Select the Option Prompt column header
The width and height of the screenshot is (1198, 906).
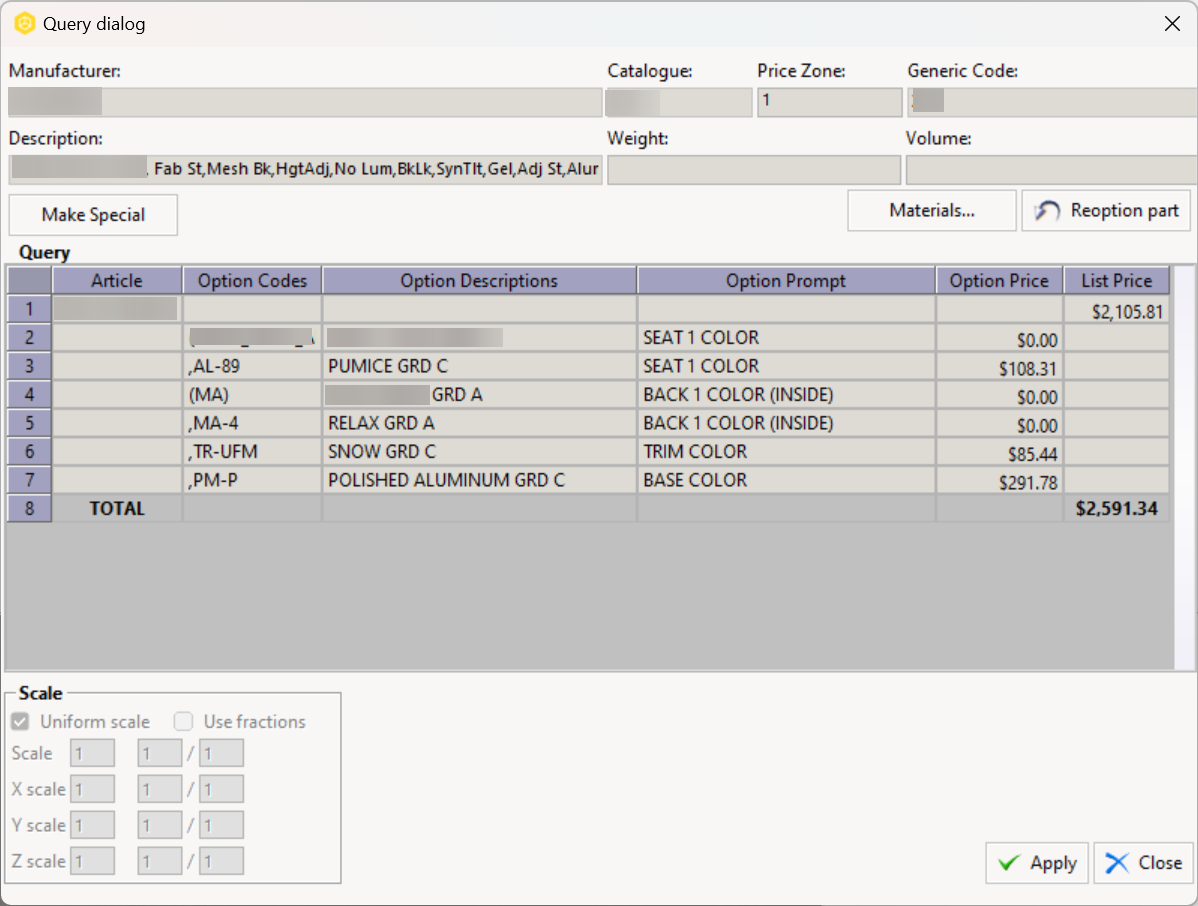[x=785, y=280]
